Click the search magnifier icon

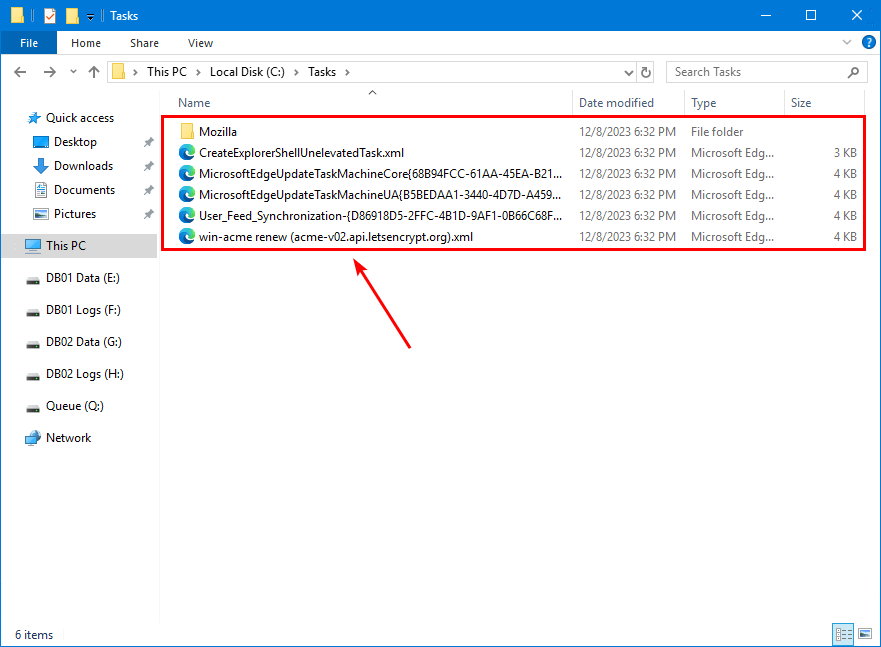click(853, 72)
